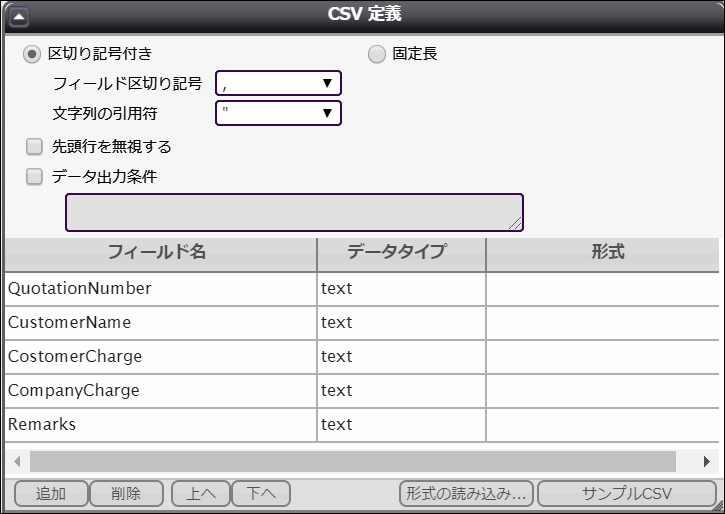The width and height of the screenshot is (725, 514).
Task: Select the 区切り記号付き radio button
Action: pos(33,54)
